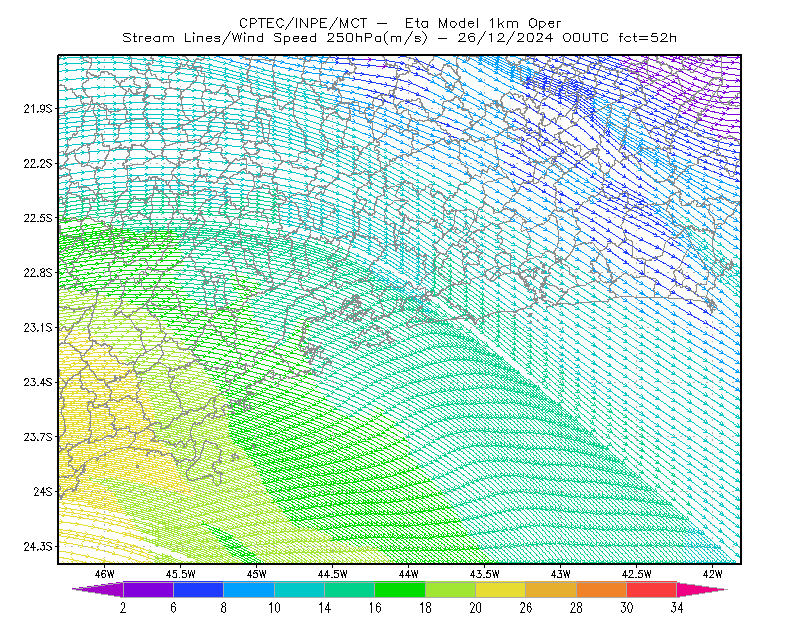Select the light blue 8-10 legend segment
The width and height of the screenshot is (800, 618).
point(249,589)
